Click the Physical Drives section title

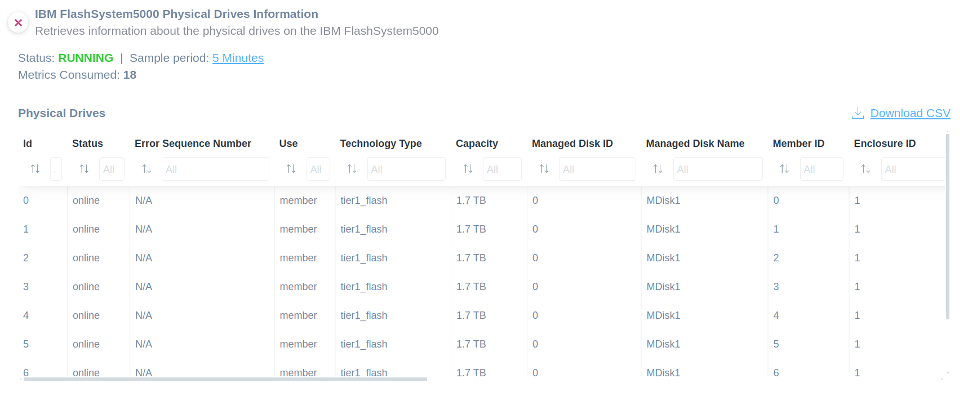click(x=62, y=113)
